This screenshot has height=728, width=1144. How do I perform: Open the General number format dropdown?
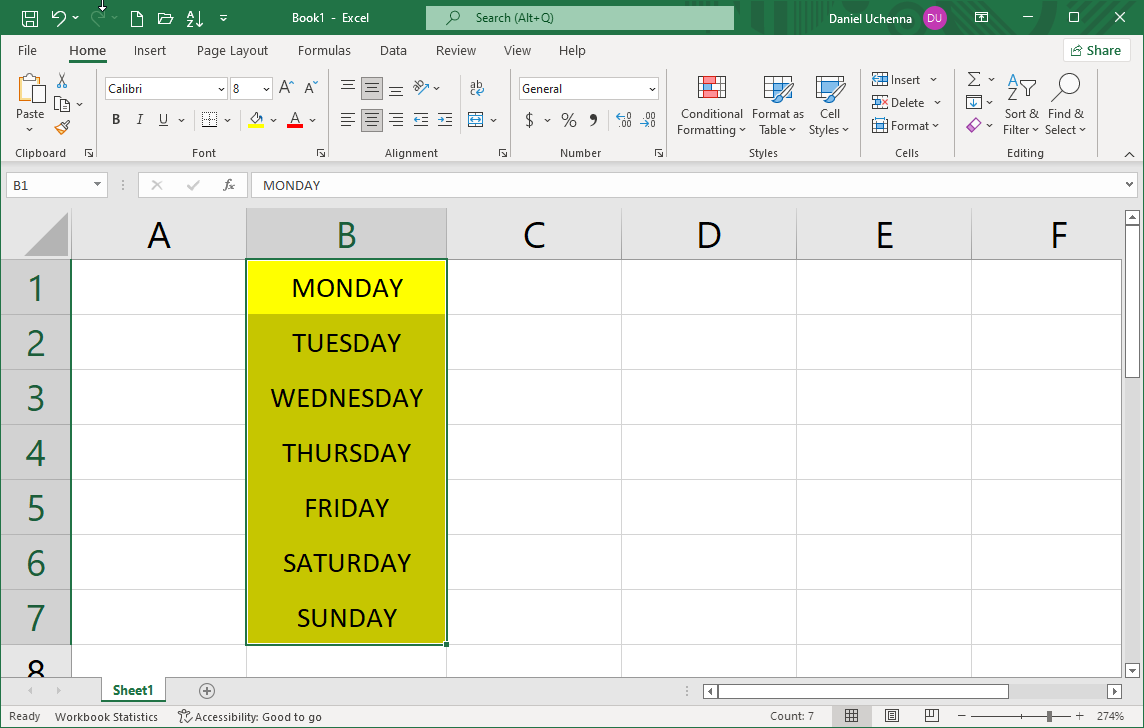652,89
